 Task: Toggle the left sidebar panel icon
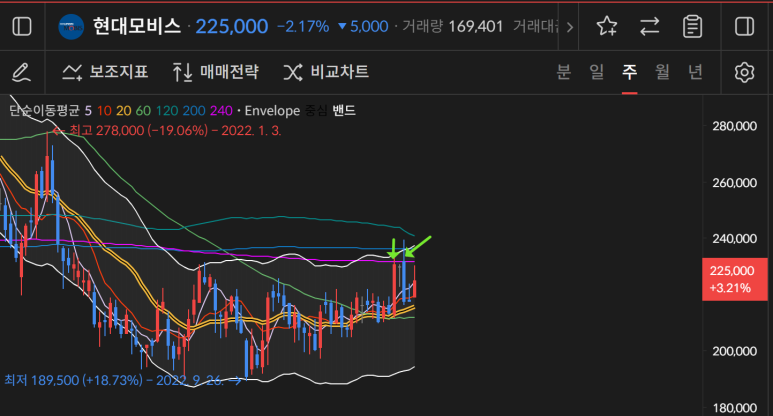tap(22, 27)
